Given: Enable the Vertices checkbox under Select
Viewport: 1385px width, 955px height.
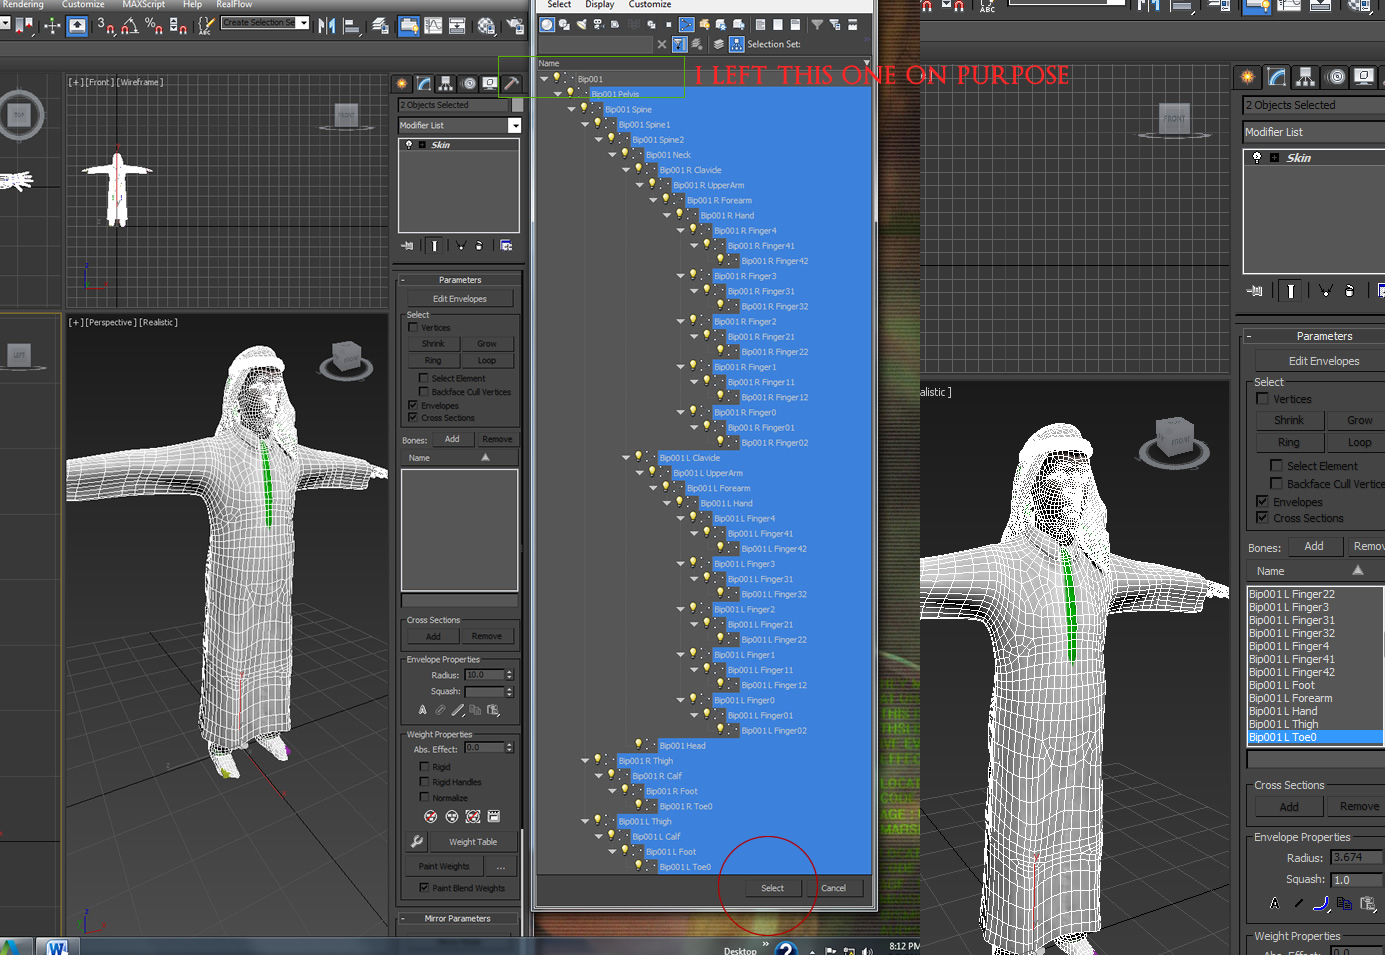Looking at the screenshot, I should coord(414,327).
